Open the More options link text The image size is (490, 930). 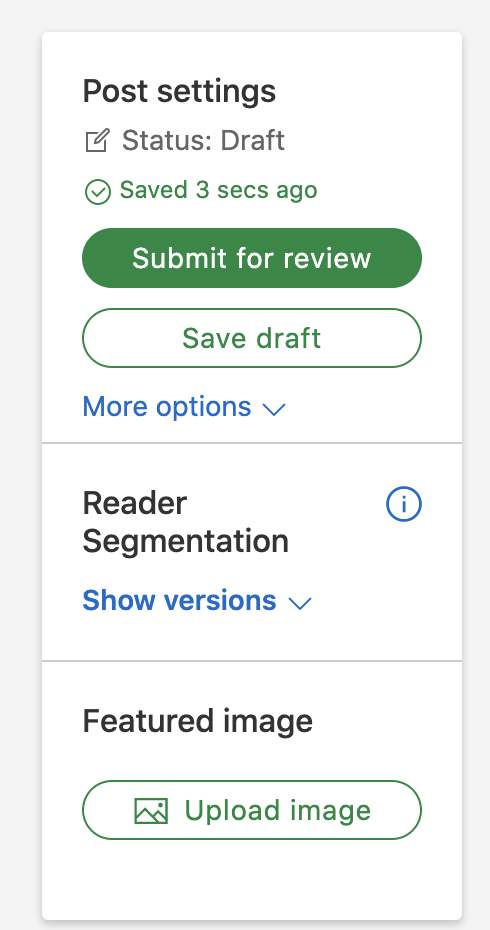point(167,407)
